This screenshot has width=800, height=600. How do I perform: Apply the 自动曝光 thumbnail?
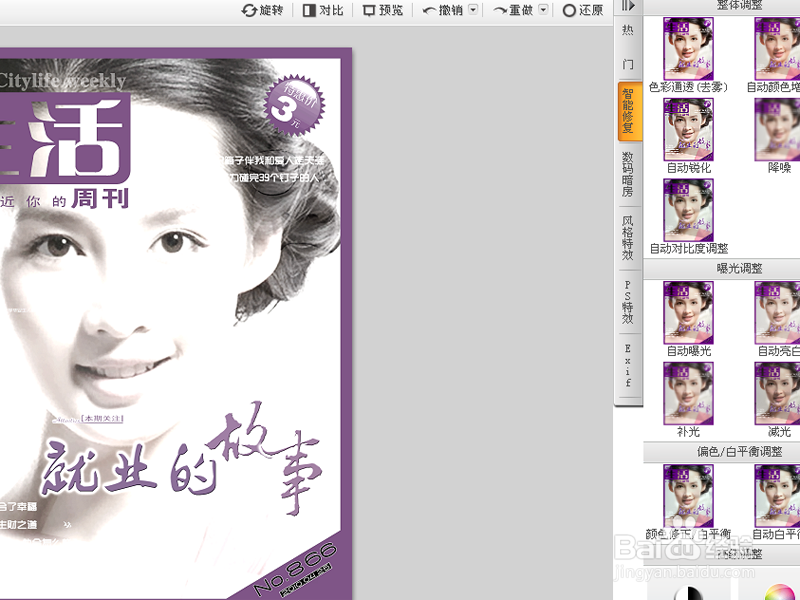click(x=688, y=312)
